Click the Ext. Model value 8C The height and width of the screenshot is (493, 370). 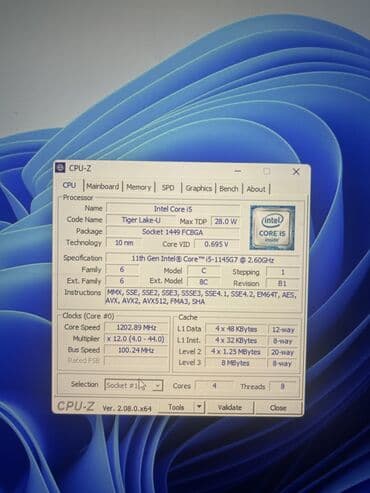pos(203,282)
